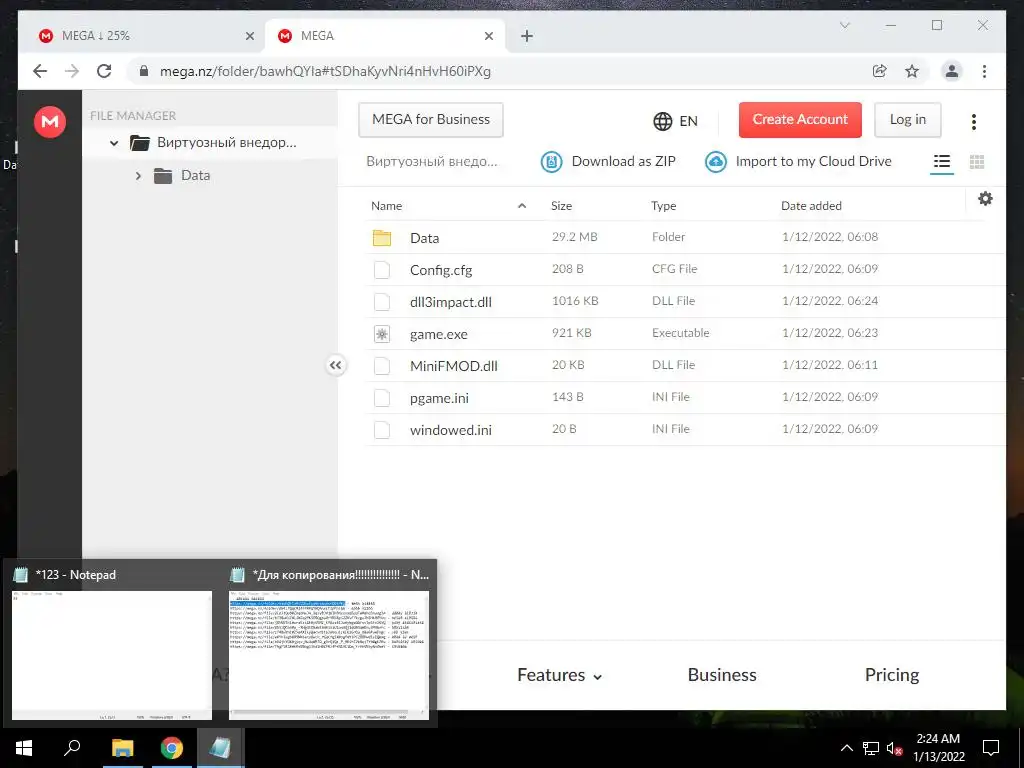Click the Notepad taskbar icon
The height and width of the screenshot is (768, 1024).
coord(220,748)
